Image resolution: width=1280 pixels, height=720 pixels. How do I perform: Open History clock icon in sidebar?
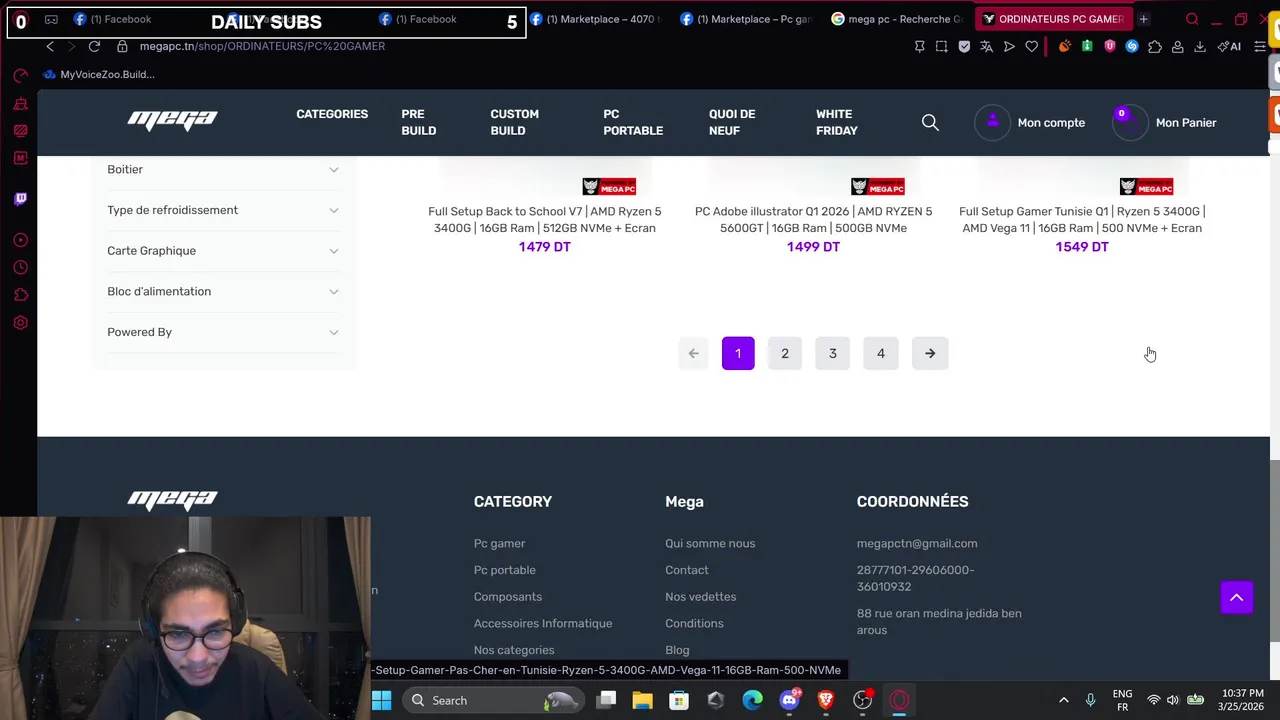click(20, 267)
